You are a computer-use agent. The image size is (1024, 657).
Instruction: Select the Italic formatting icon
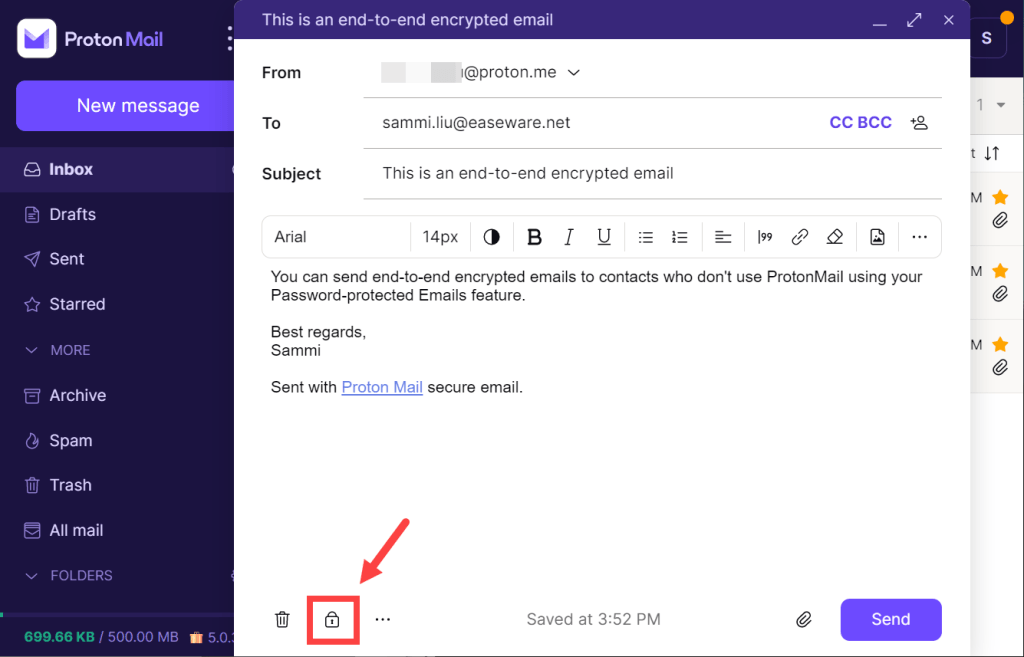click(x=568, y=237)
